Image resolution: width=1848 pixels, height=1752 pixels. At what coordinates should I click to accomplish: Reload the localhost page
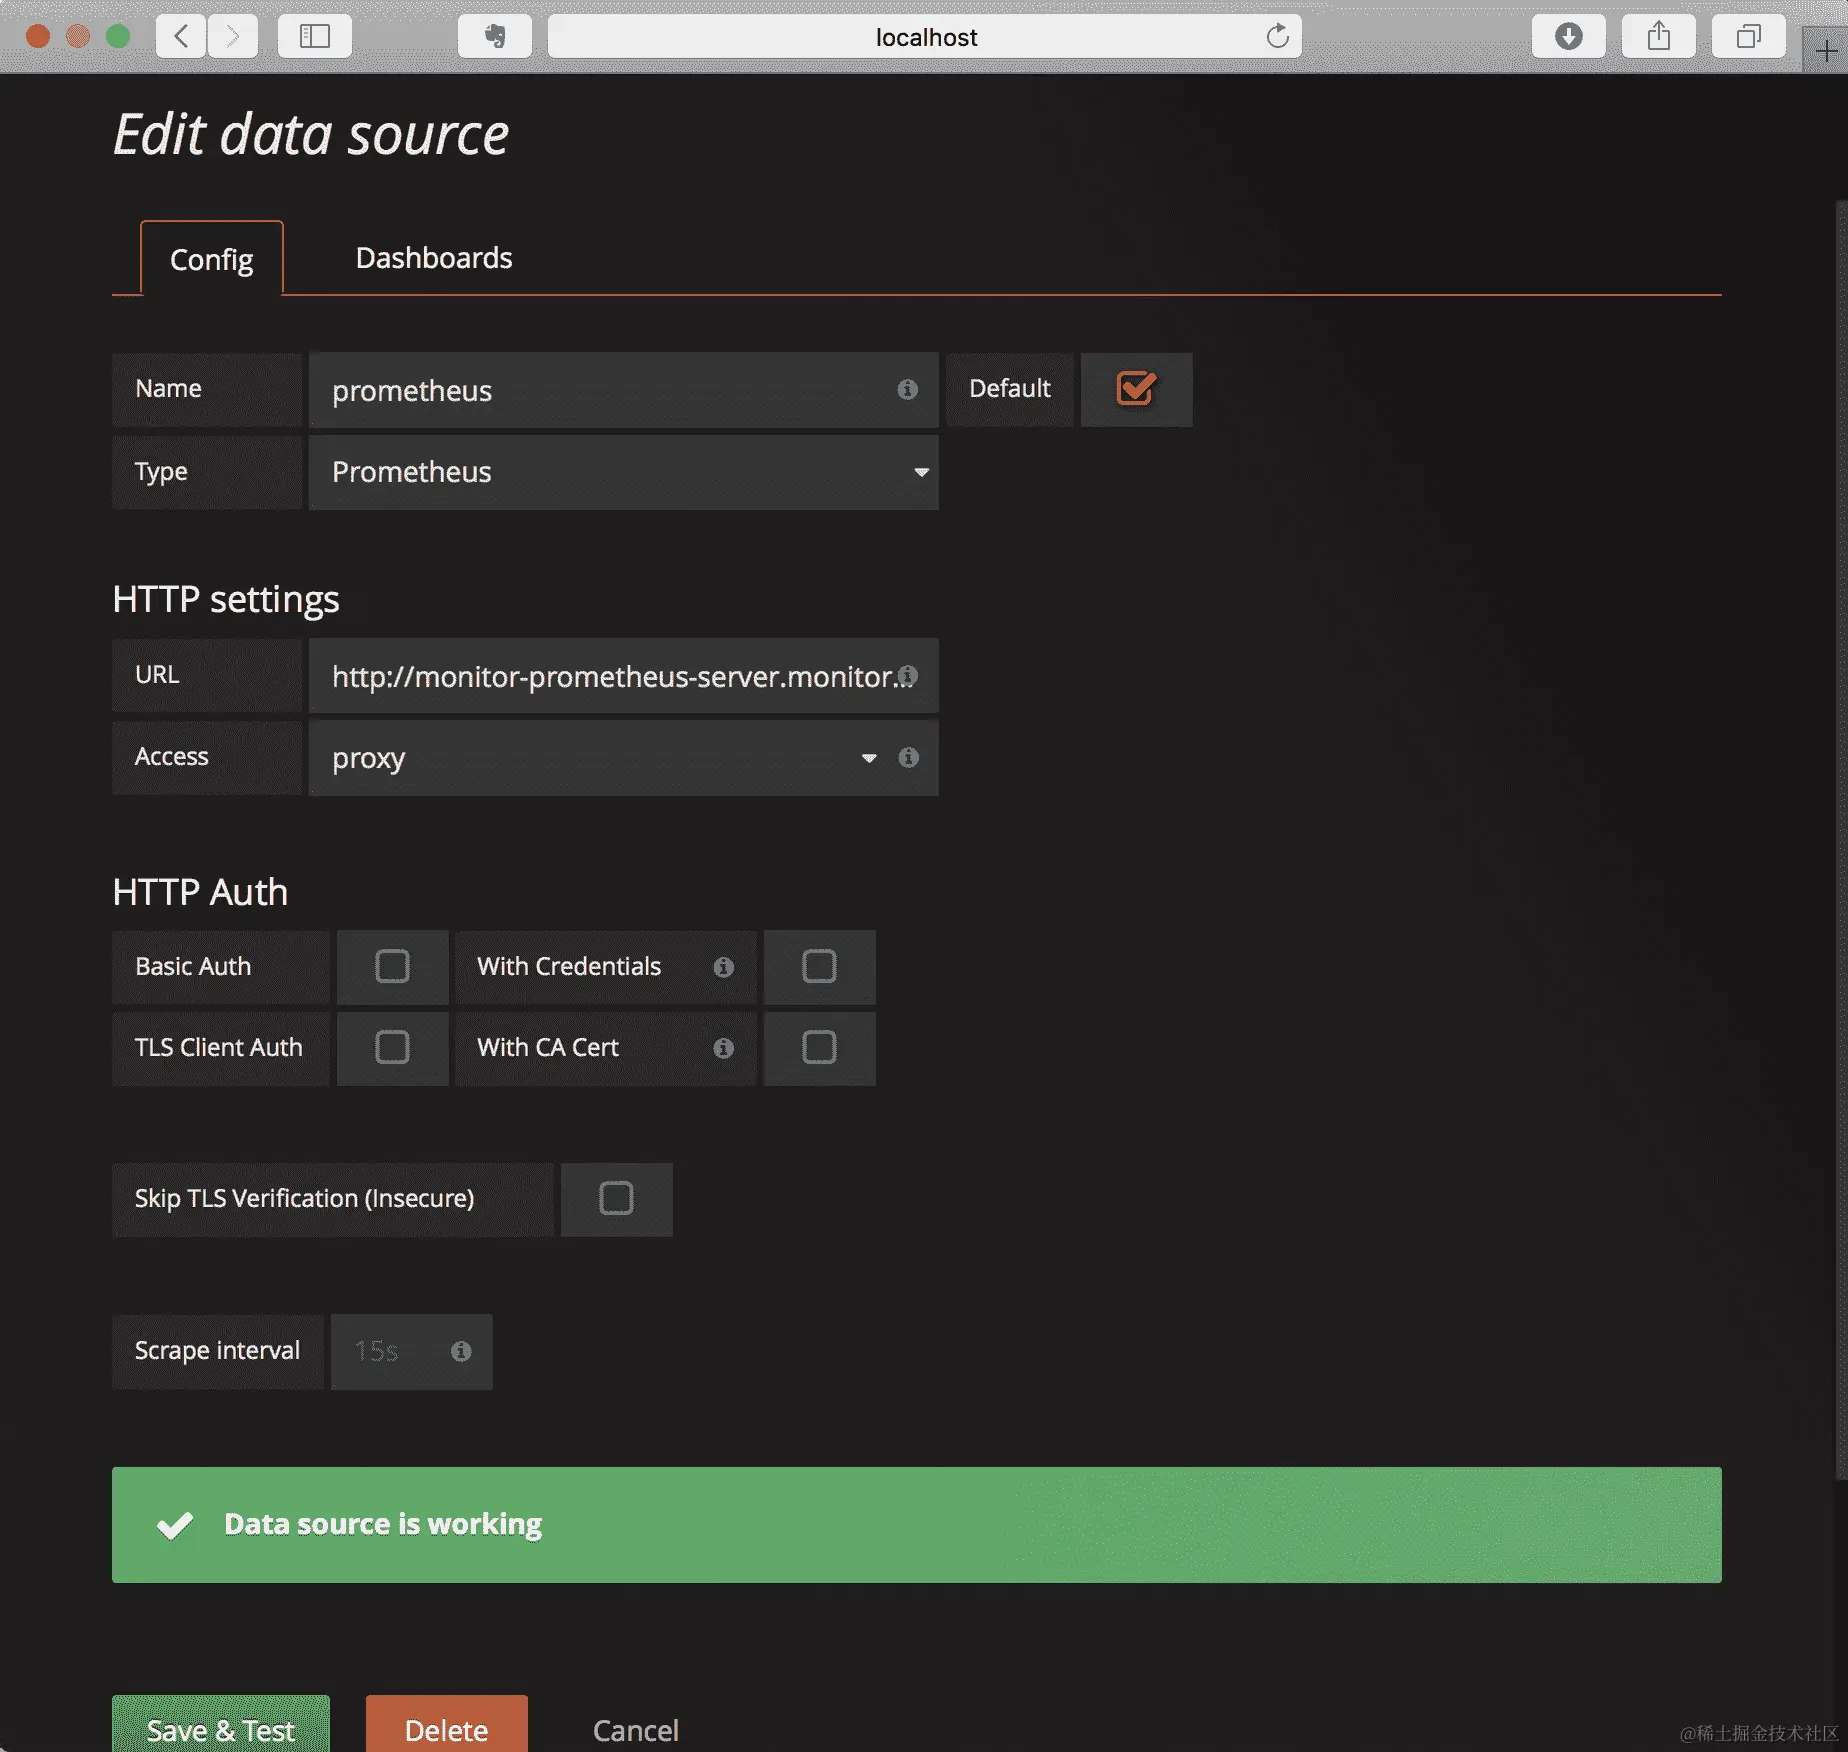coord(1277,37)
